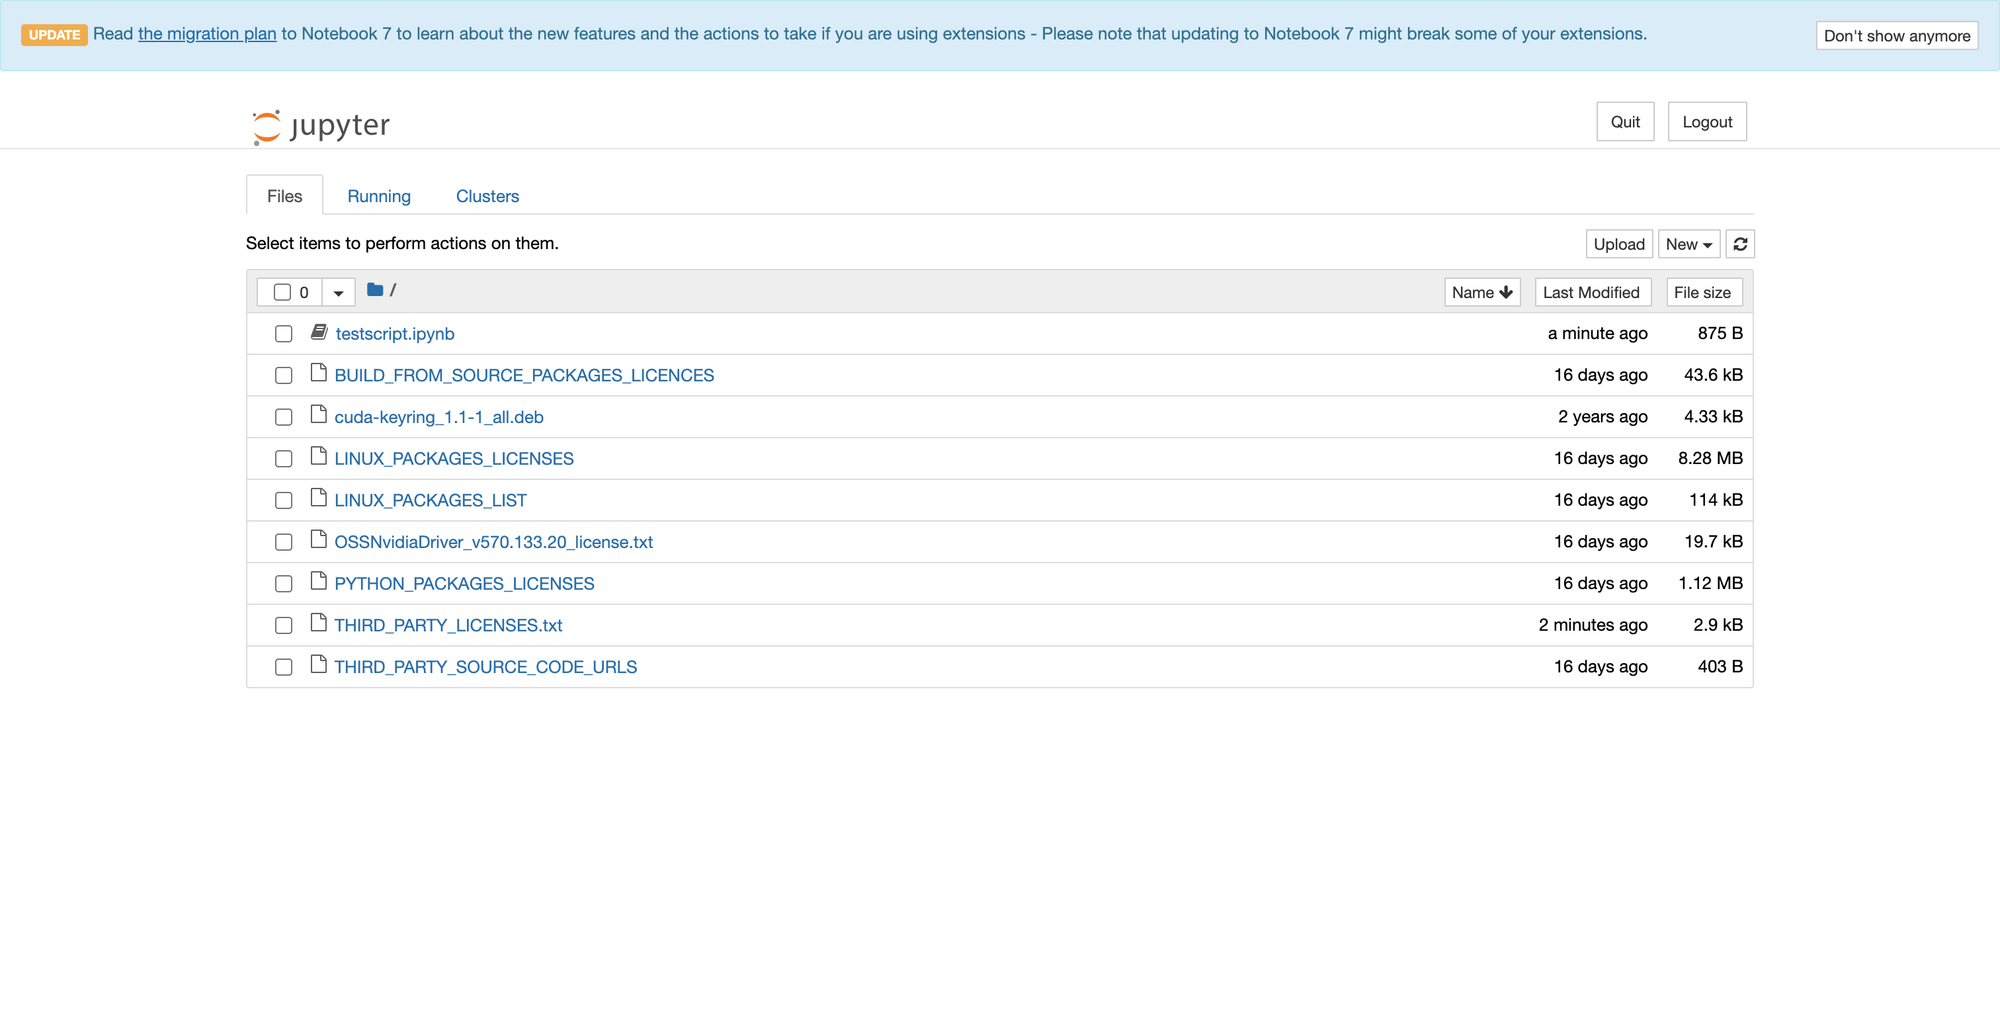The image size is (2000, 1026).
Task: Expand the selection type dropdown arrow
Action: (338, 292)
